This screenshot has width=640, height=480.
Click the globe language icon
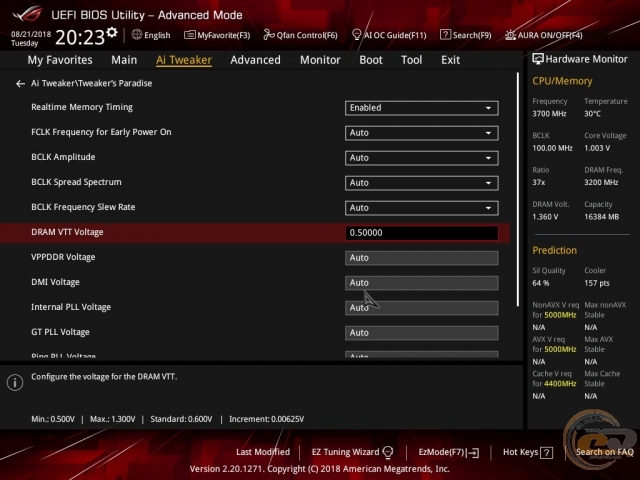137,35
